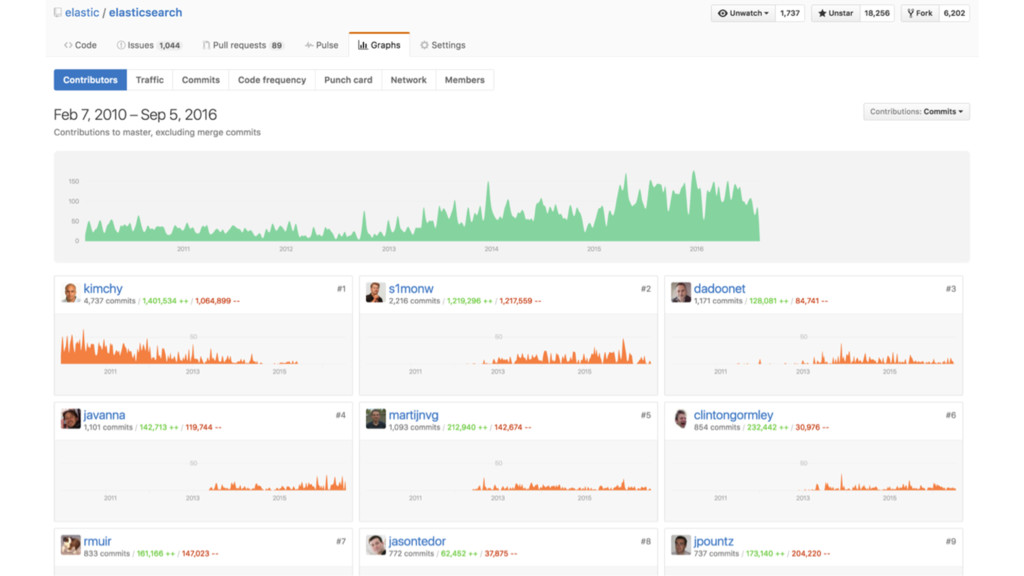Viewport: 1024px width, 576px height.
Task: Click the Fork button
Action: click(920, 13)
